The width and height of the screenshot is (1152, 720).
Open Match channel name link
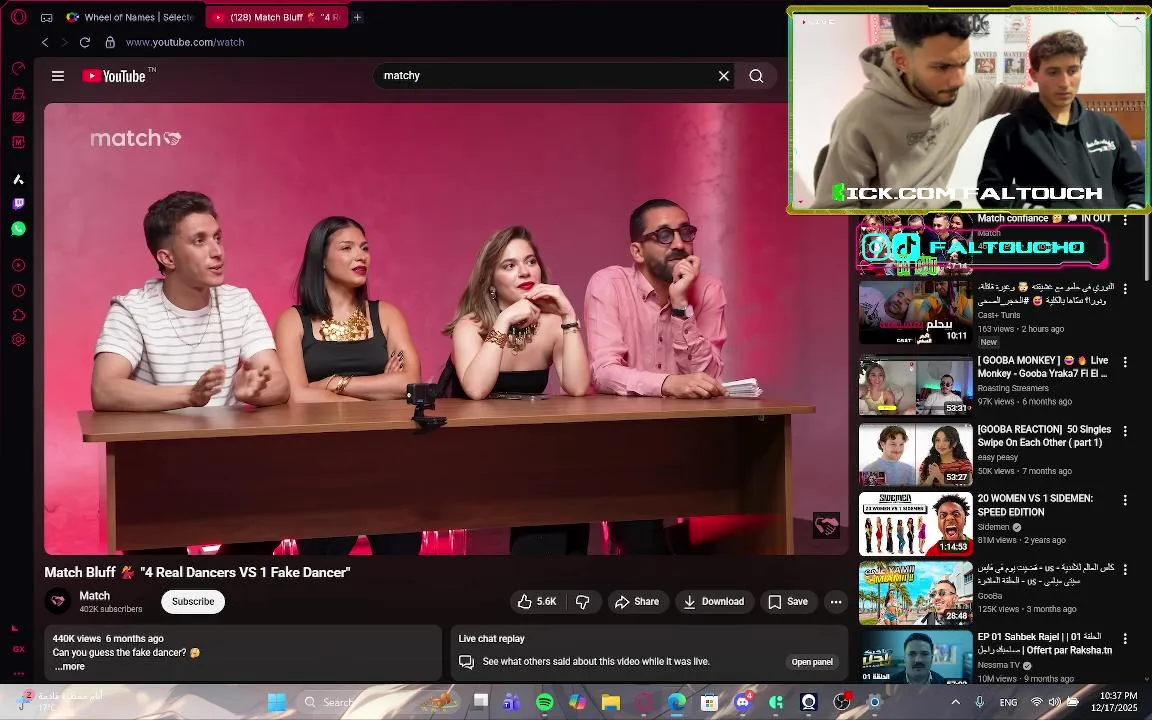tap(95, 596)
